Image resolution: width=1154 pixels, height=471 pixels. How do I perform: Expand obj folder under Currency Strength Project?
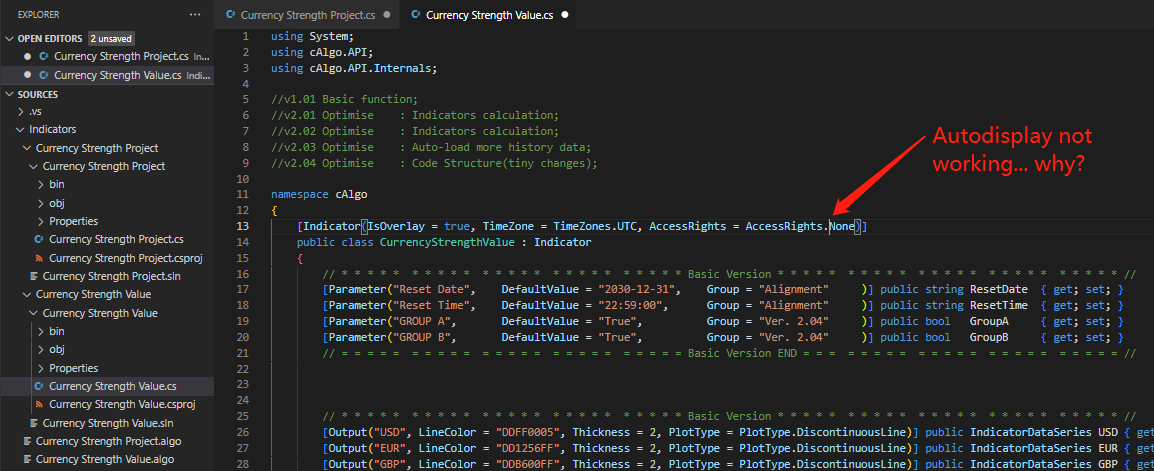pos(41,203)
